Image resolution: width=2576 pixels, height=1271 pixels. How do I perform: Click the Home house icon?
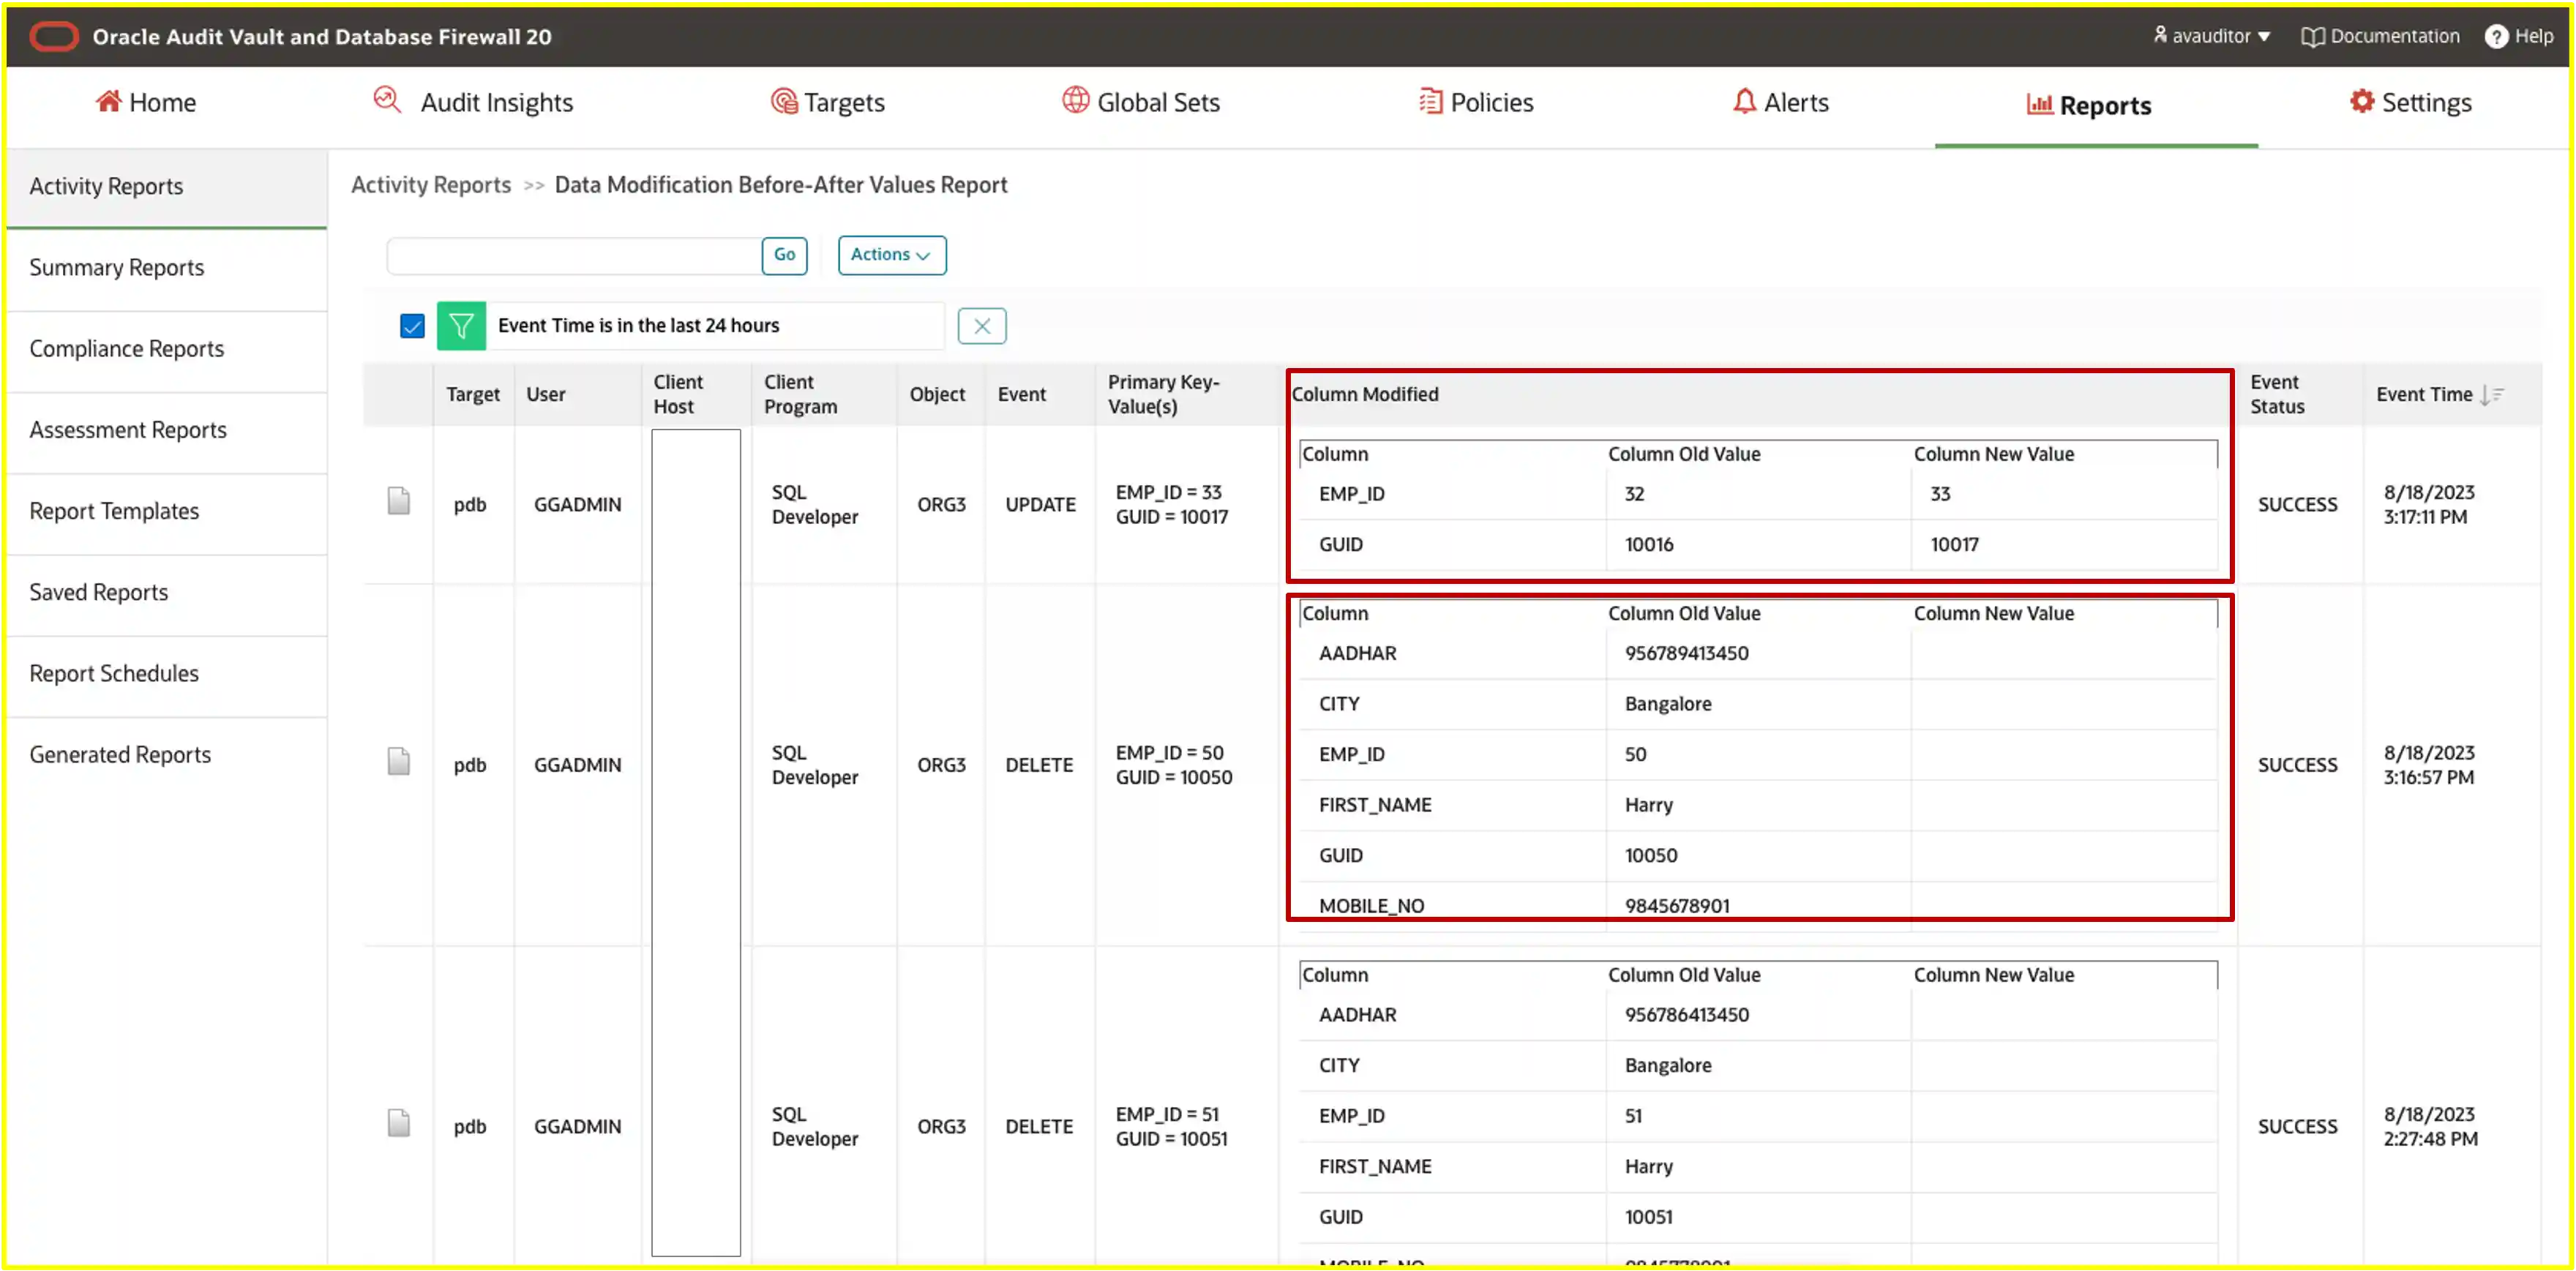pyautogui.click(x=109, y=101)
